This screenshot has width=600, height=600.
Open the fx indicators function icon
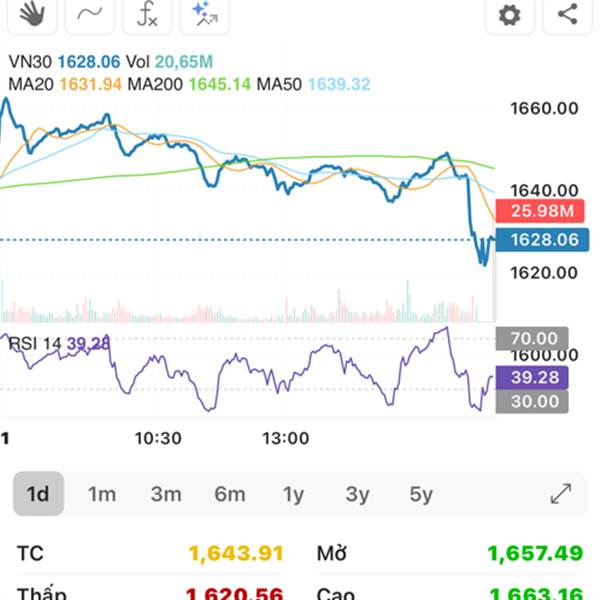pyautogui.click(x=147, y=15)
